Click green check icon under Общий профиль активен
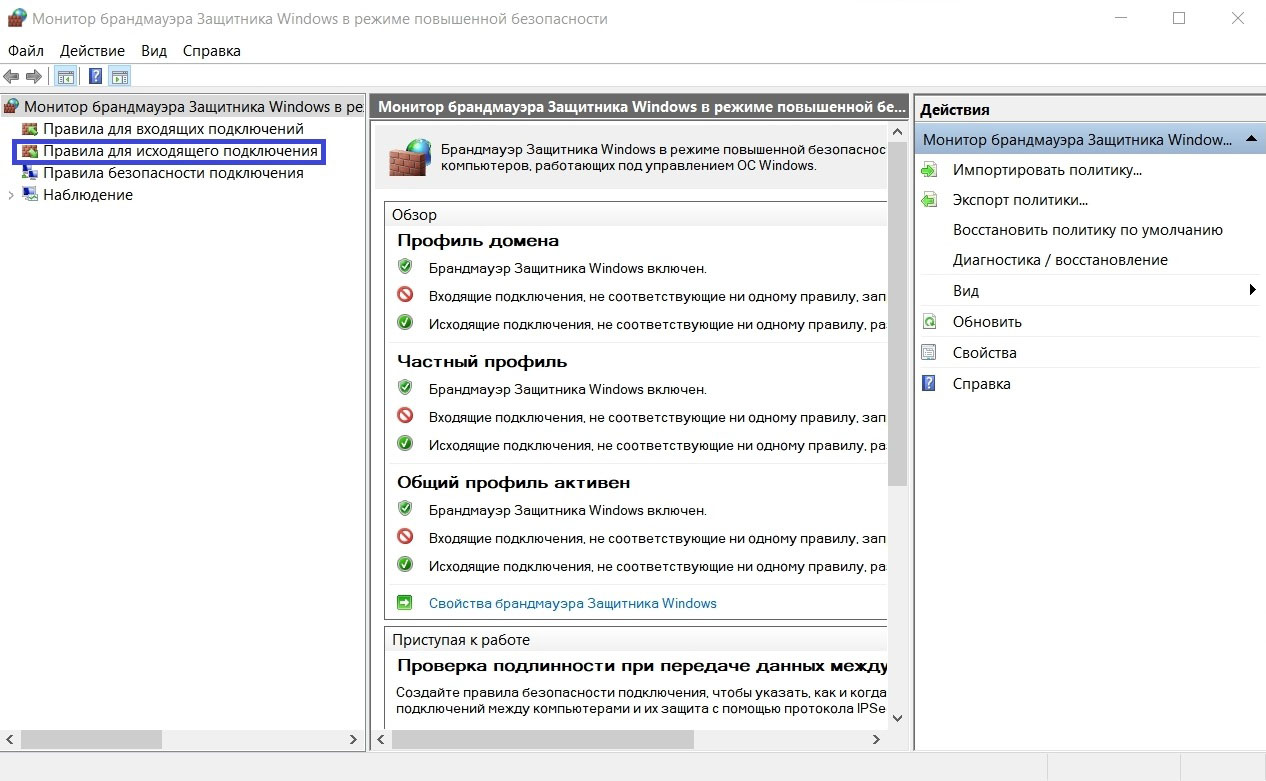Image resolution: width=1266 pixels, height=781 pixels. (405, 565)
